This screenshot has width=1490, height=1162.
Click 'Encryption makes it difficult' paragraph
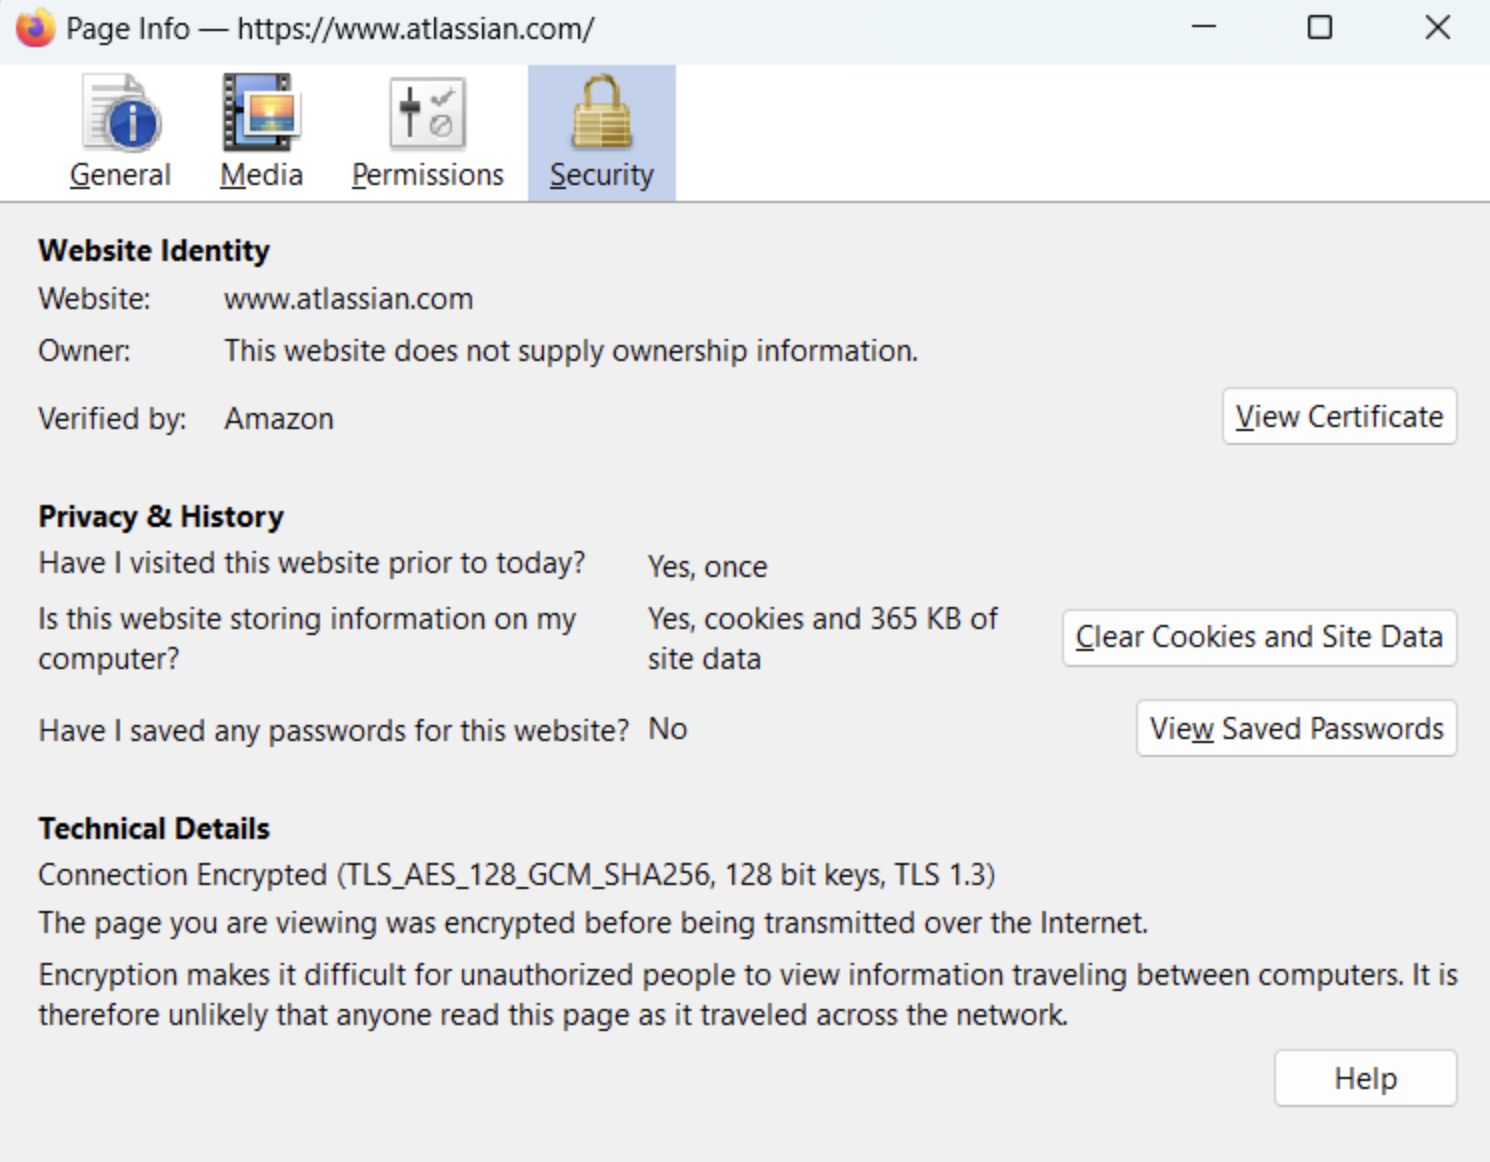point(748,994)
